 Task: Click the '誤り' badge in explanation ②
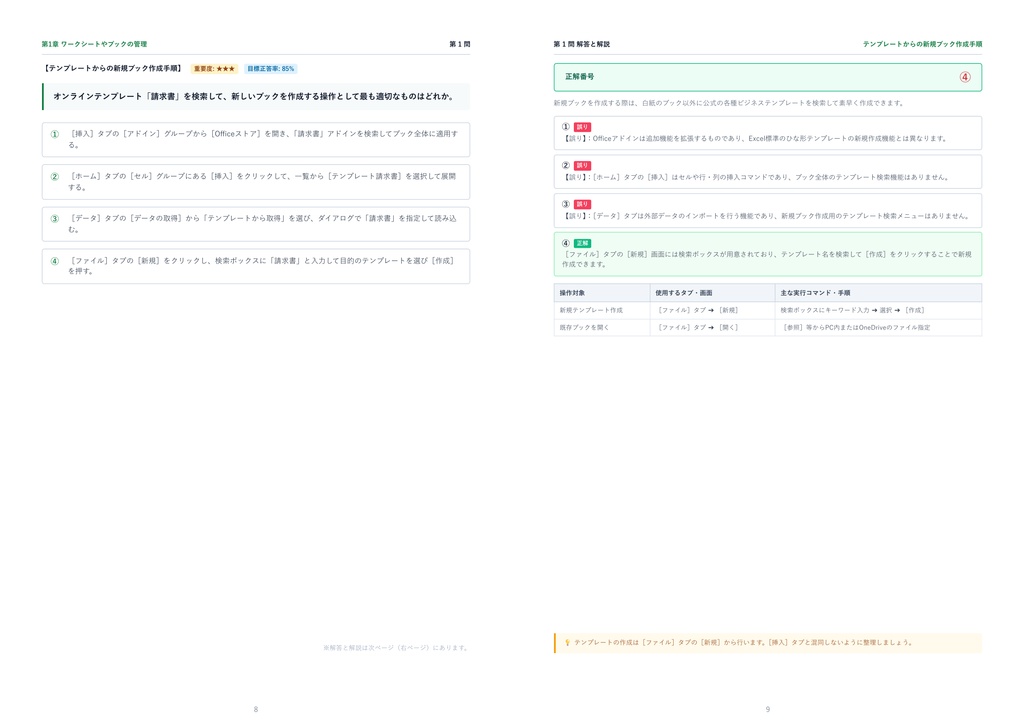583,166
